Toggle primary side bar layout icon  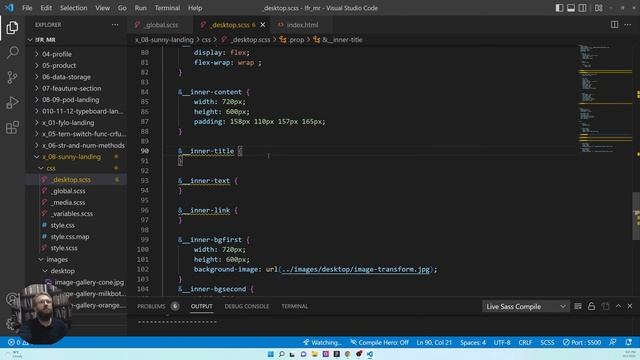tap(560, 8)
